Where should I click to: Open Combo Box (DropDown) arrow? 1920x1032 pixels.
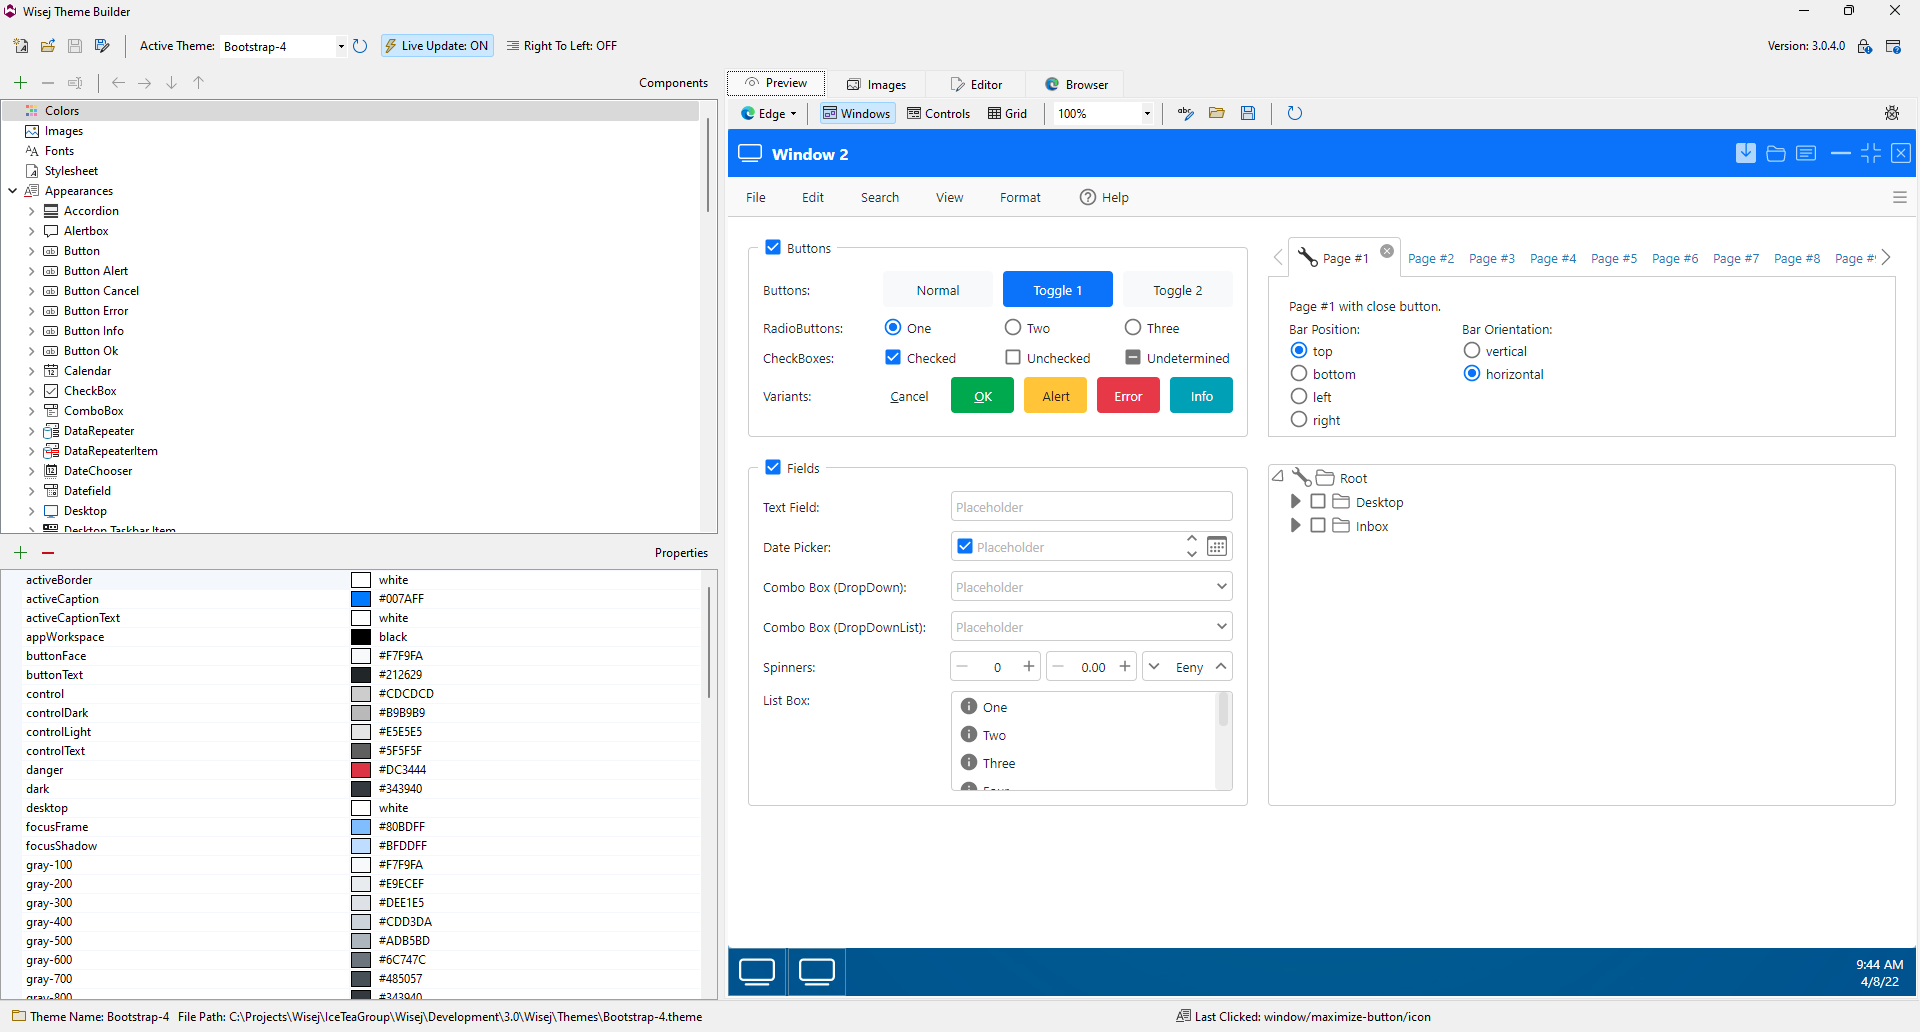1221,586
